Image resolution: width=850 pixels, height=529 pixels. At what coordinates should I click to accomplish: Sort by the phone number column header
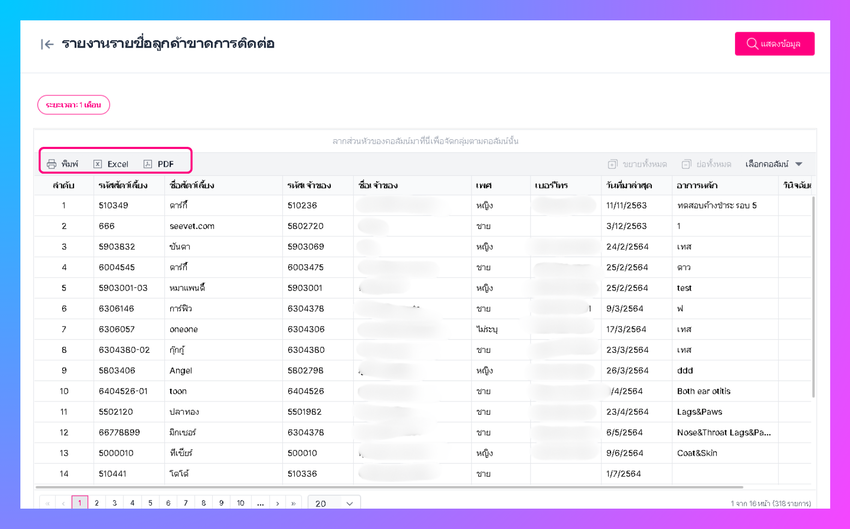[x=565, y=185]
